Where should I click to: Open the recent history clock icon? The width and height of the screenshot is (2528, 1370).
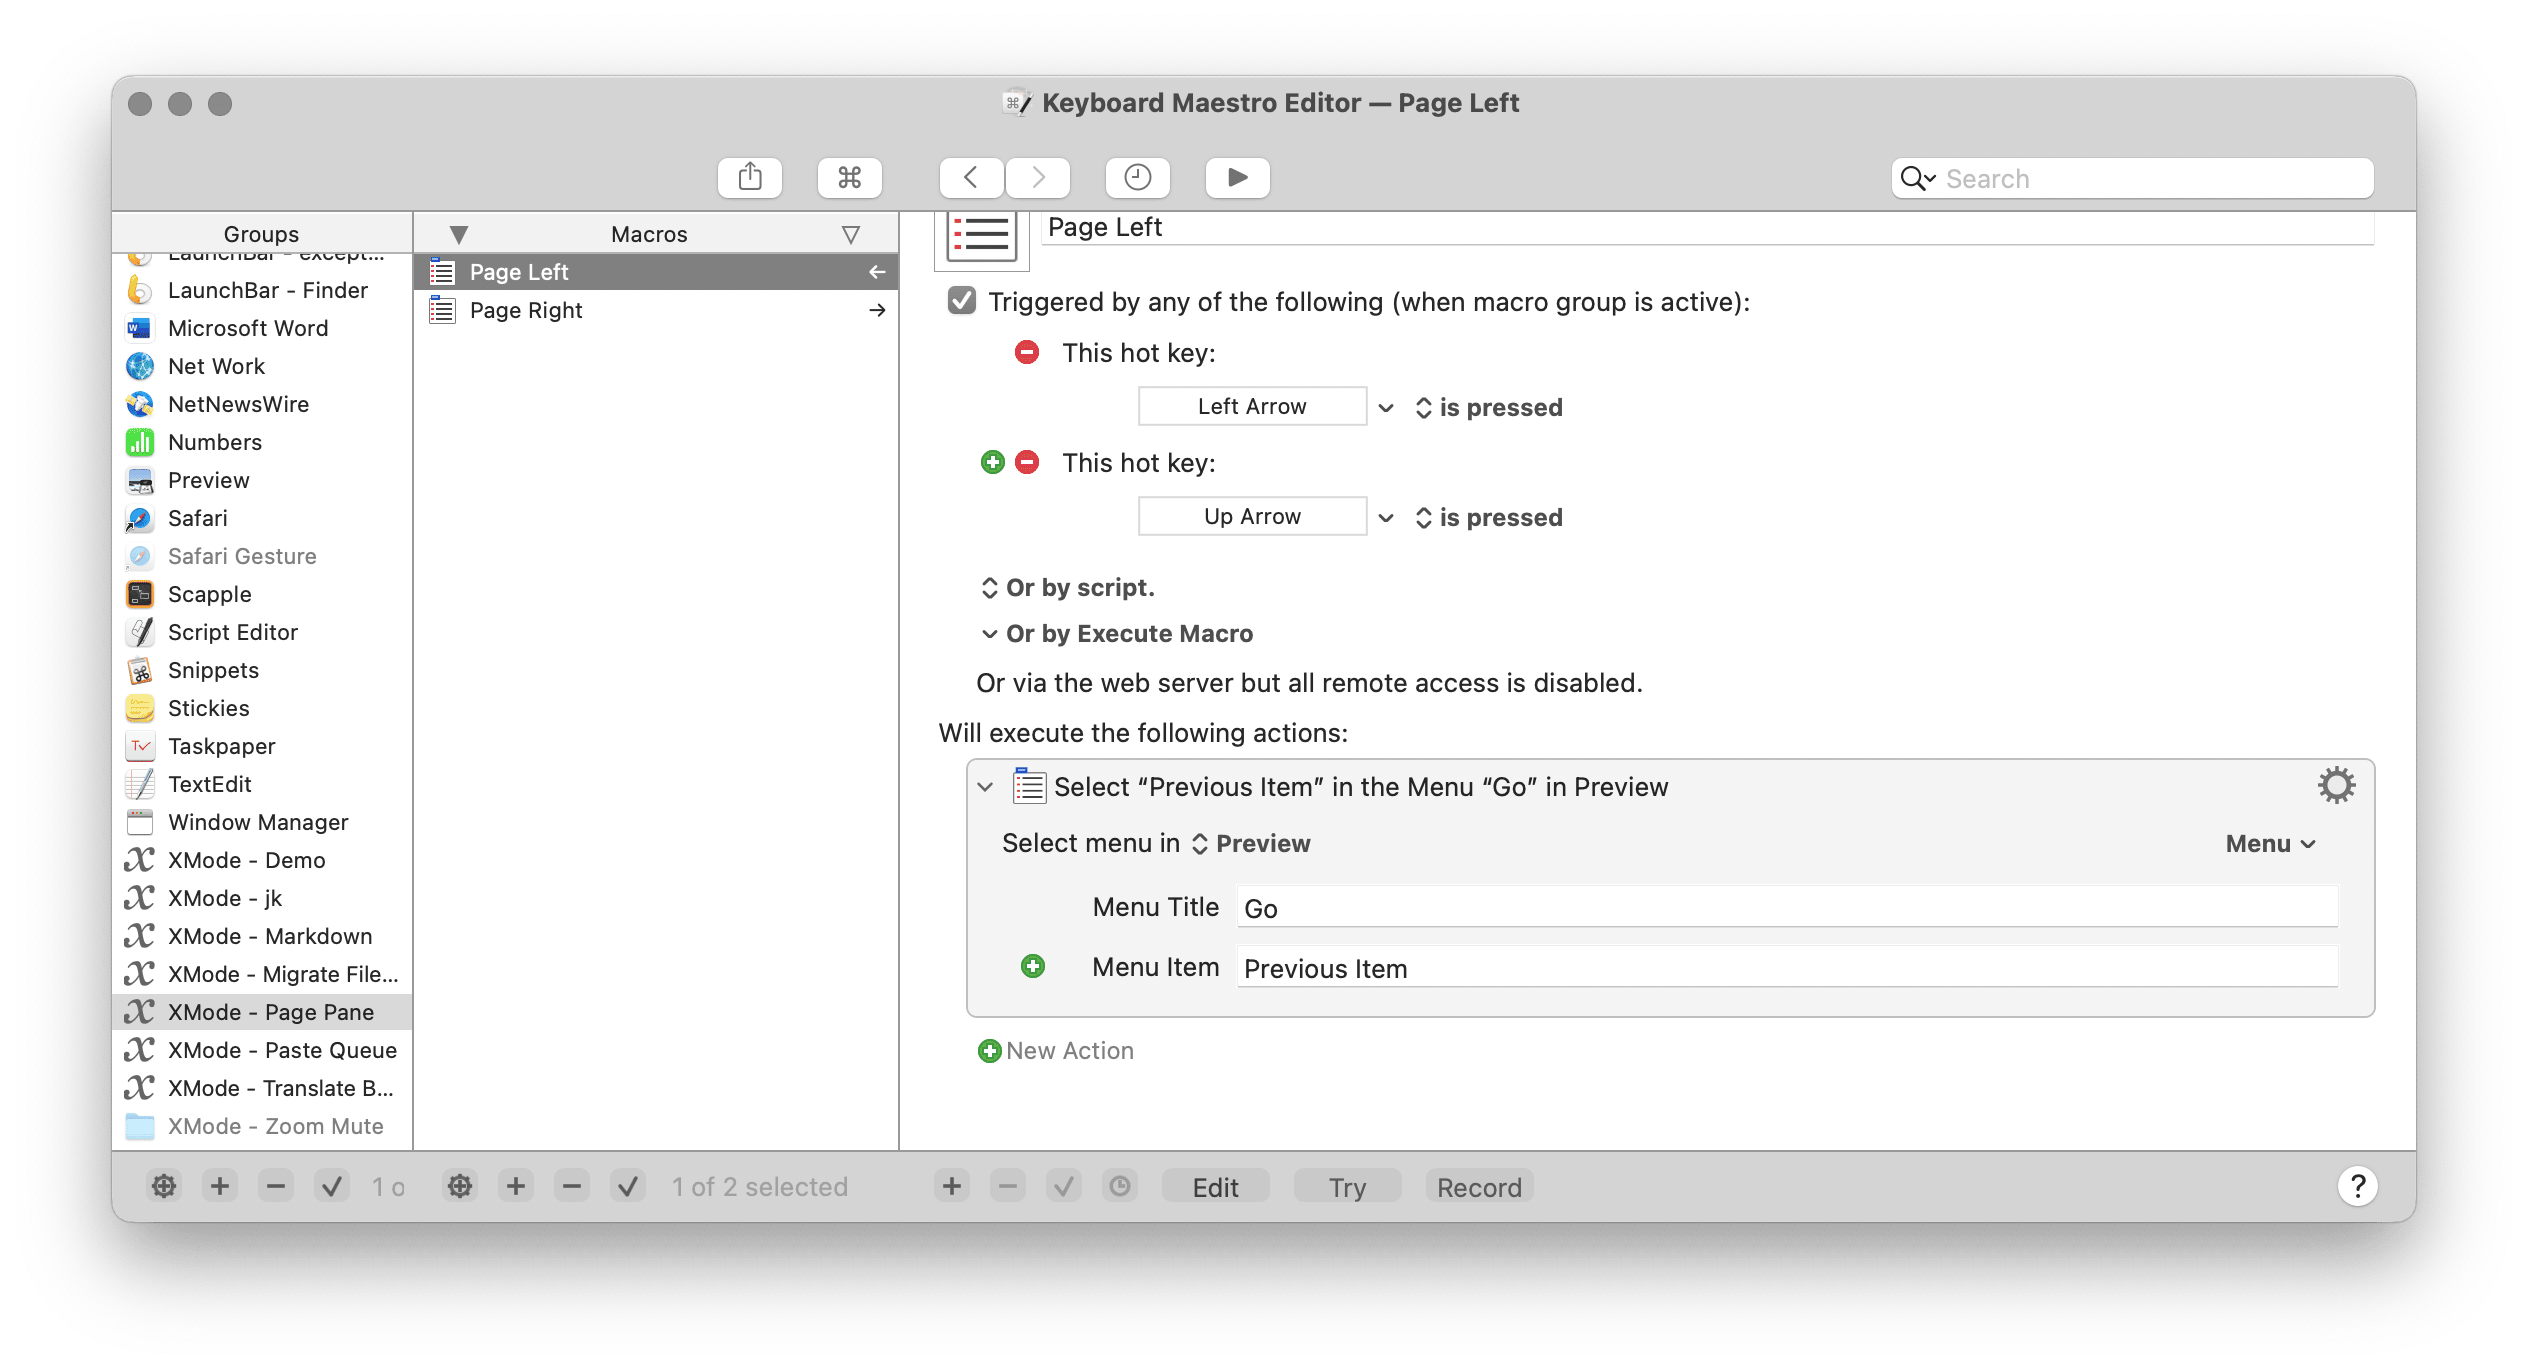[x=1137, y=178]
